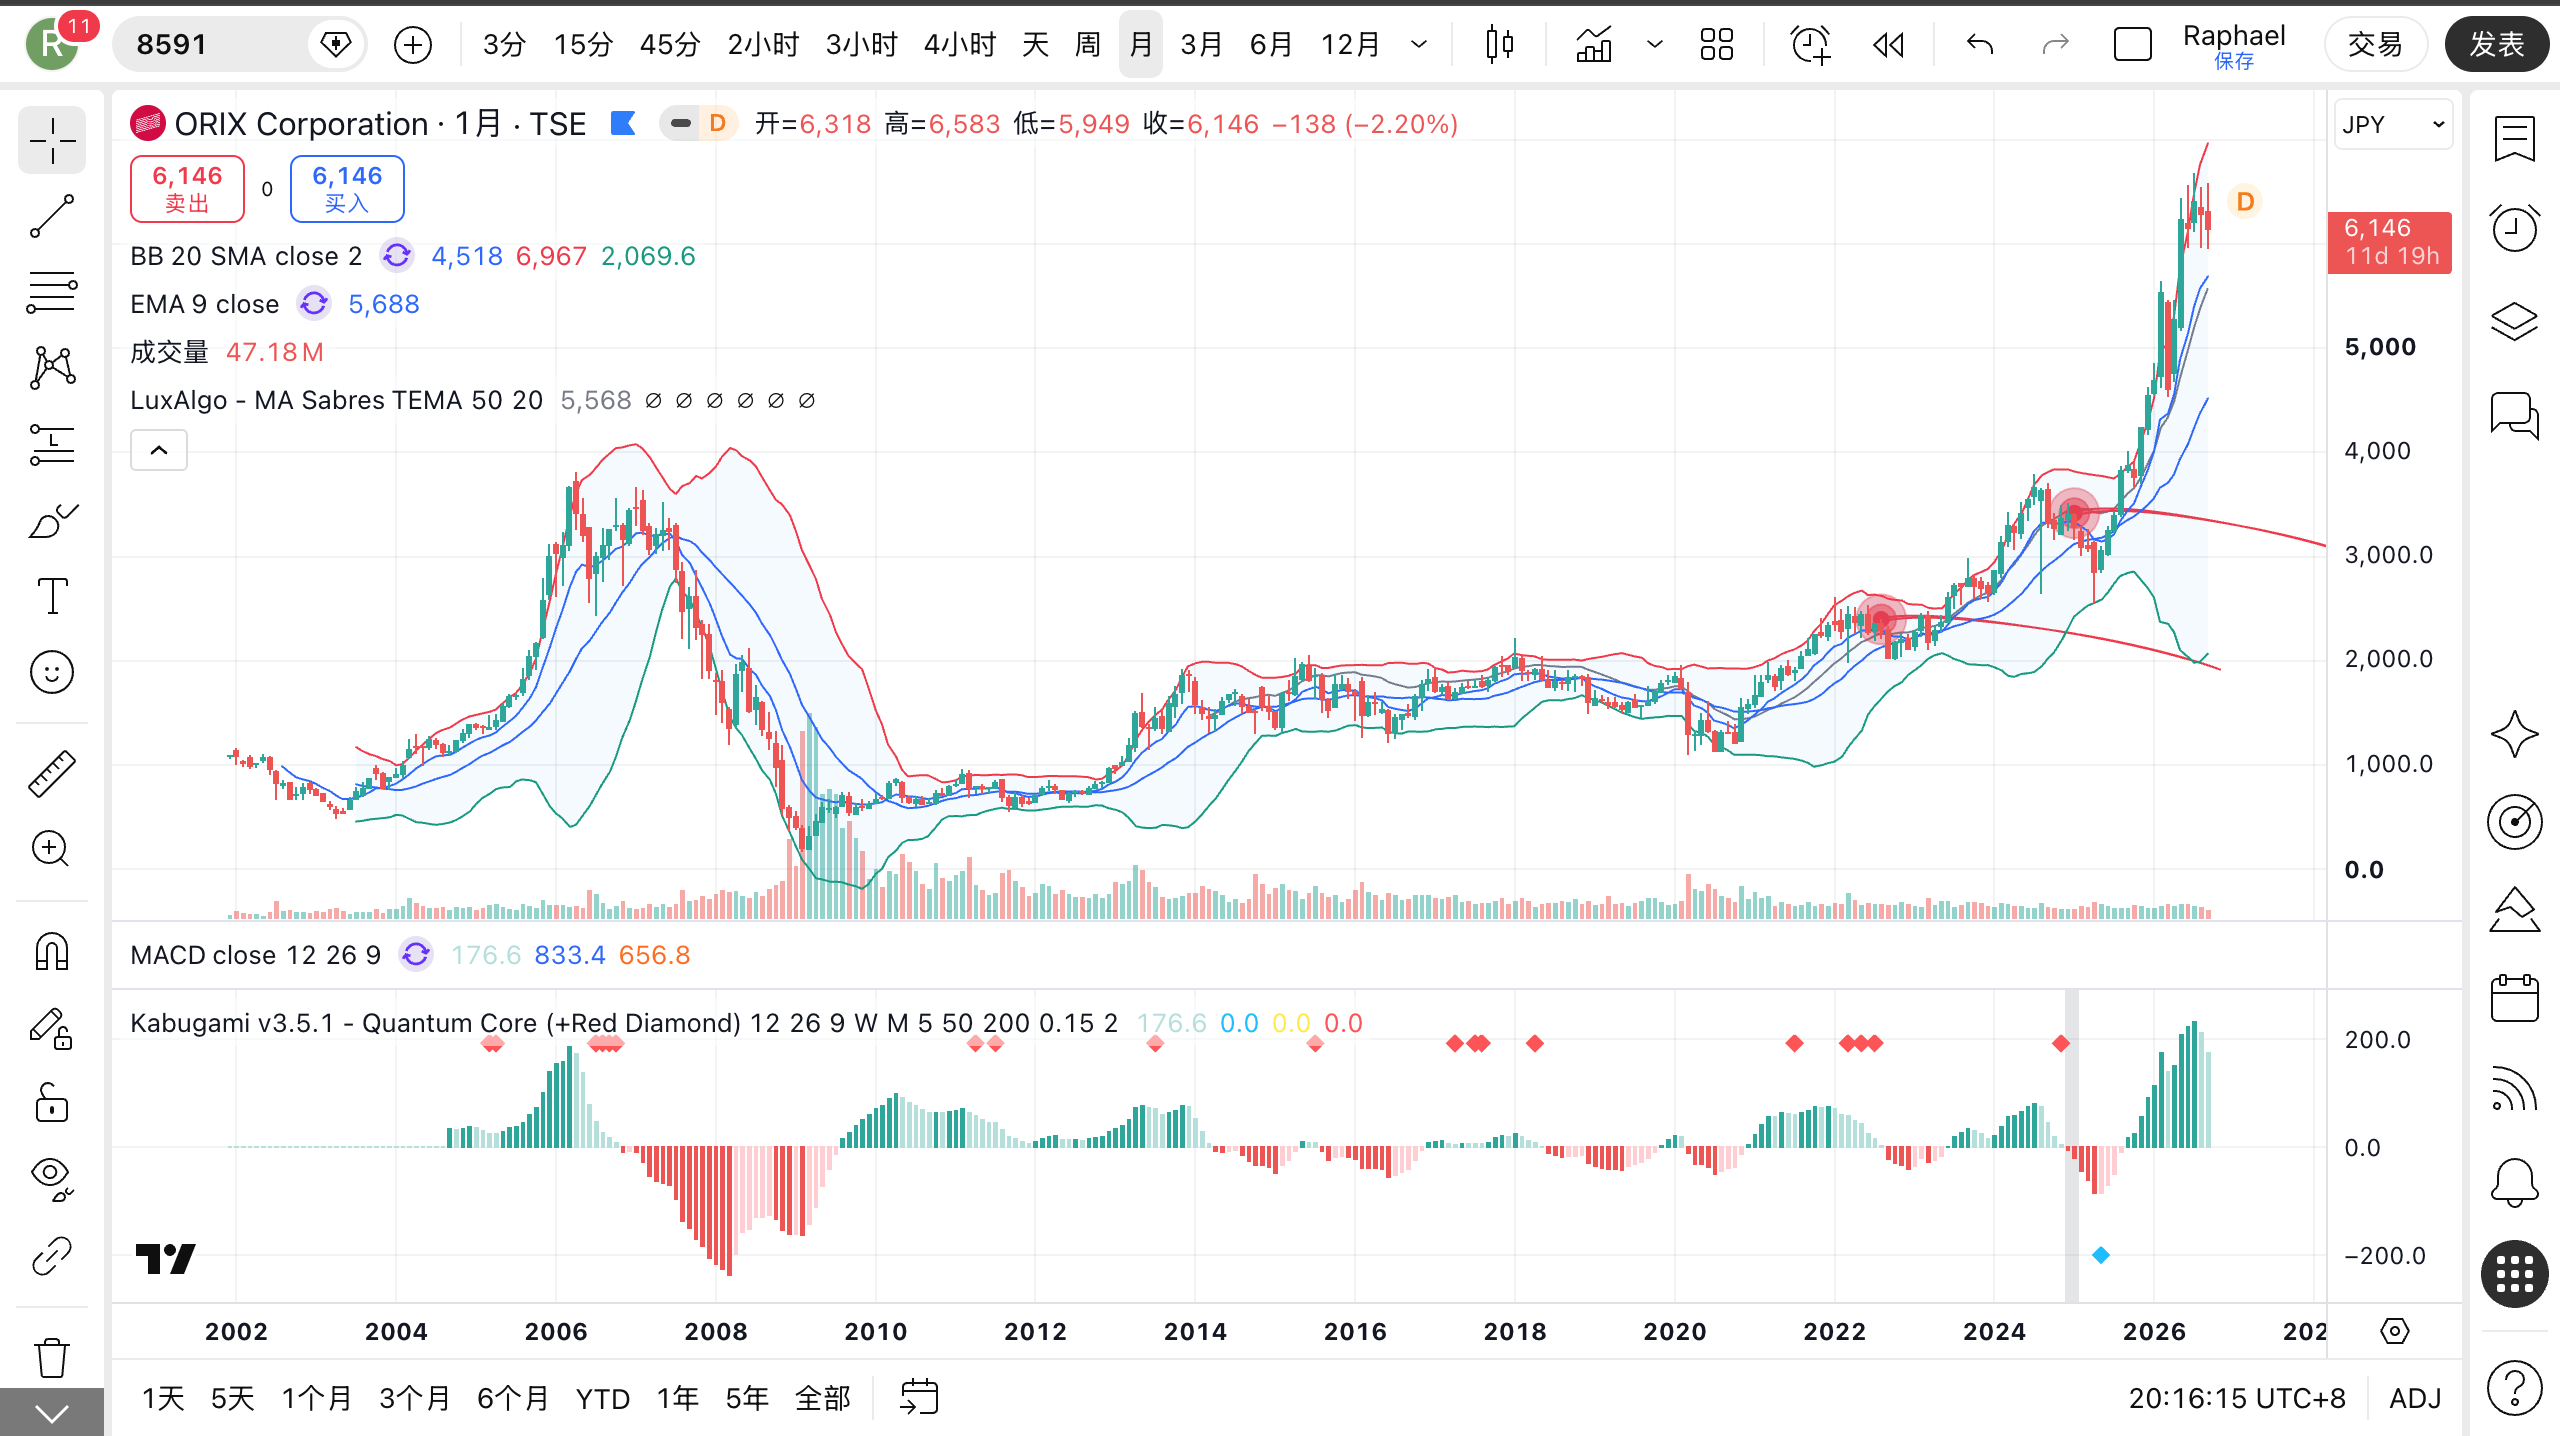Create a new price alert

tap(1810, 44)
